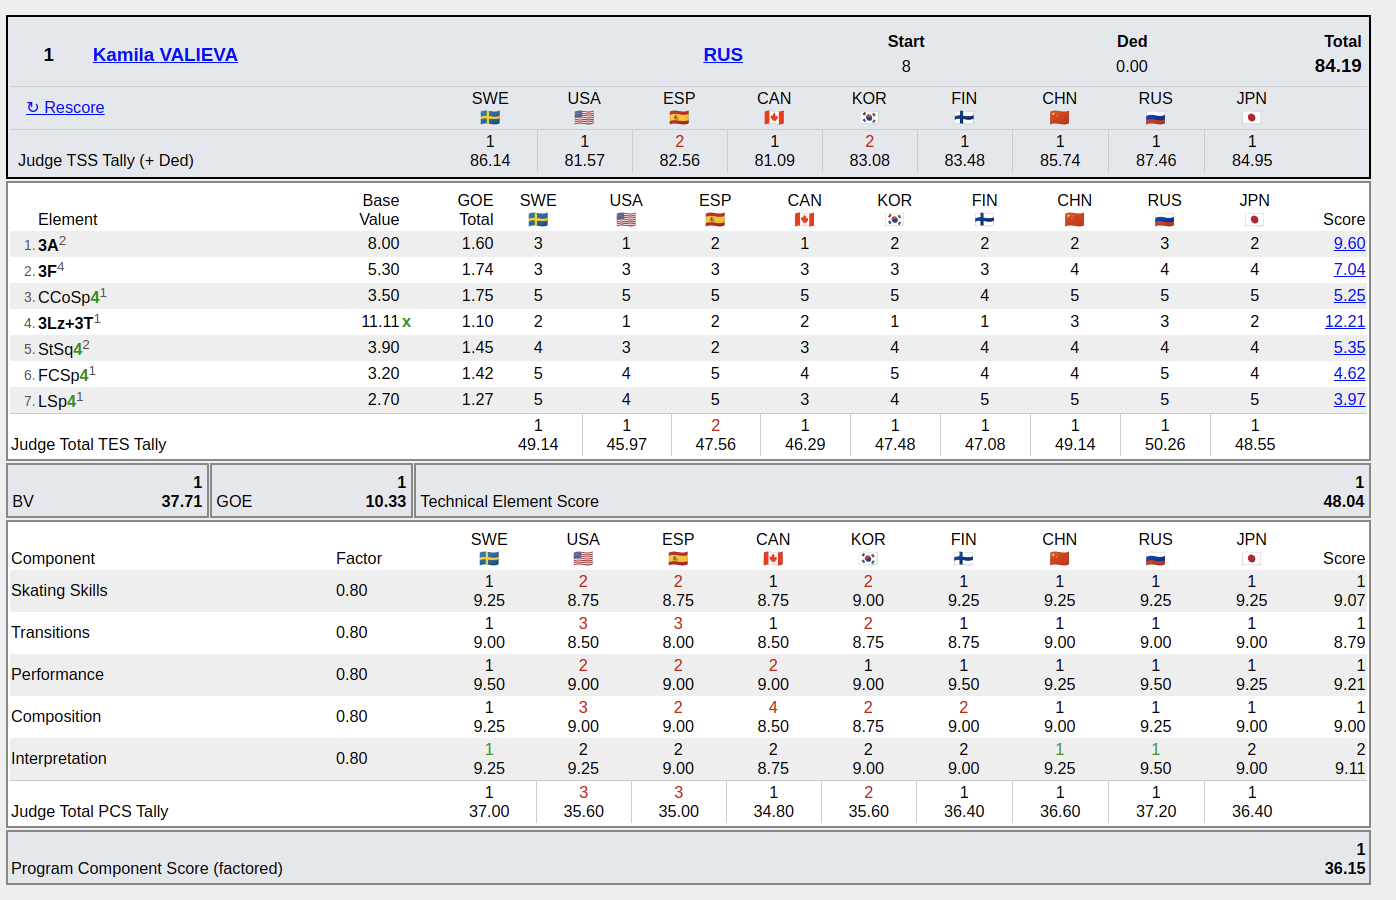Click the Rescore link
This screenshot has width=1396, height=900.
click(65, 107)
